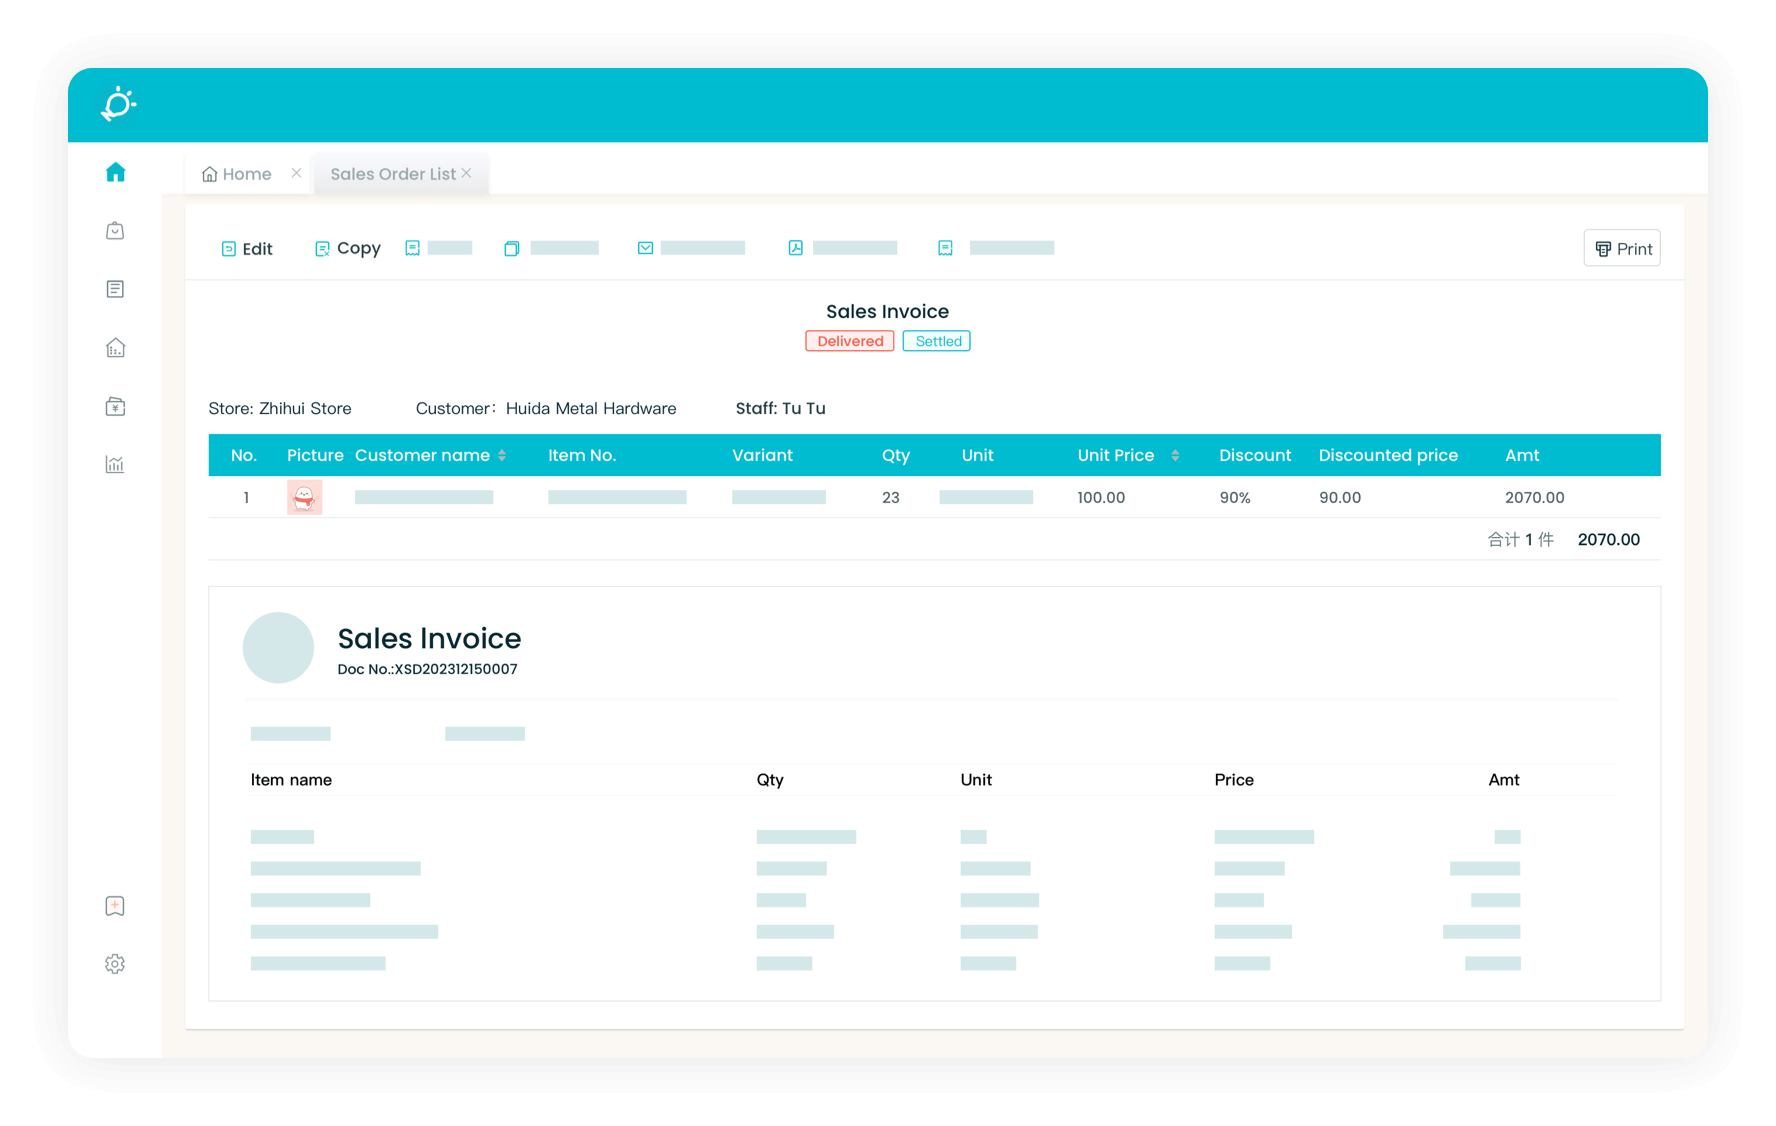
Task: Click the home icon in the sidebar
Action: (x=116, y=172)
